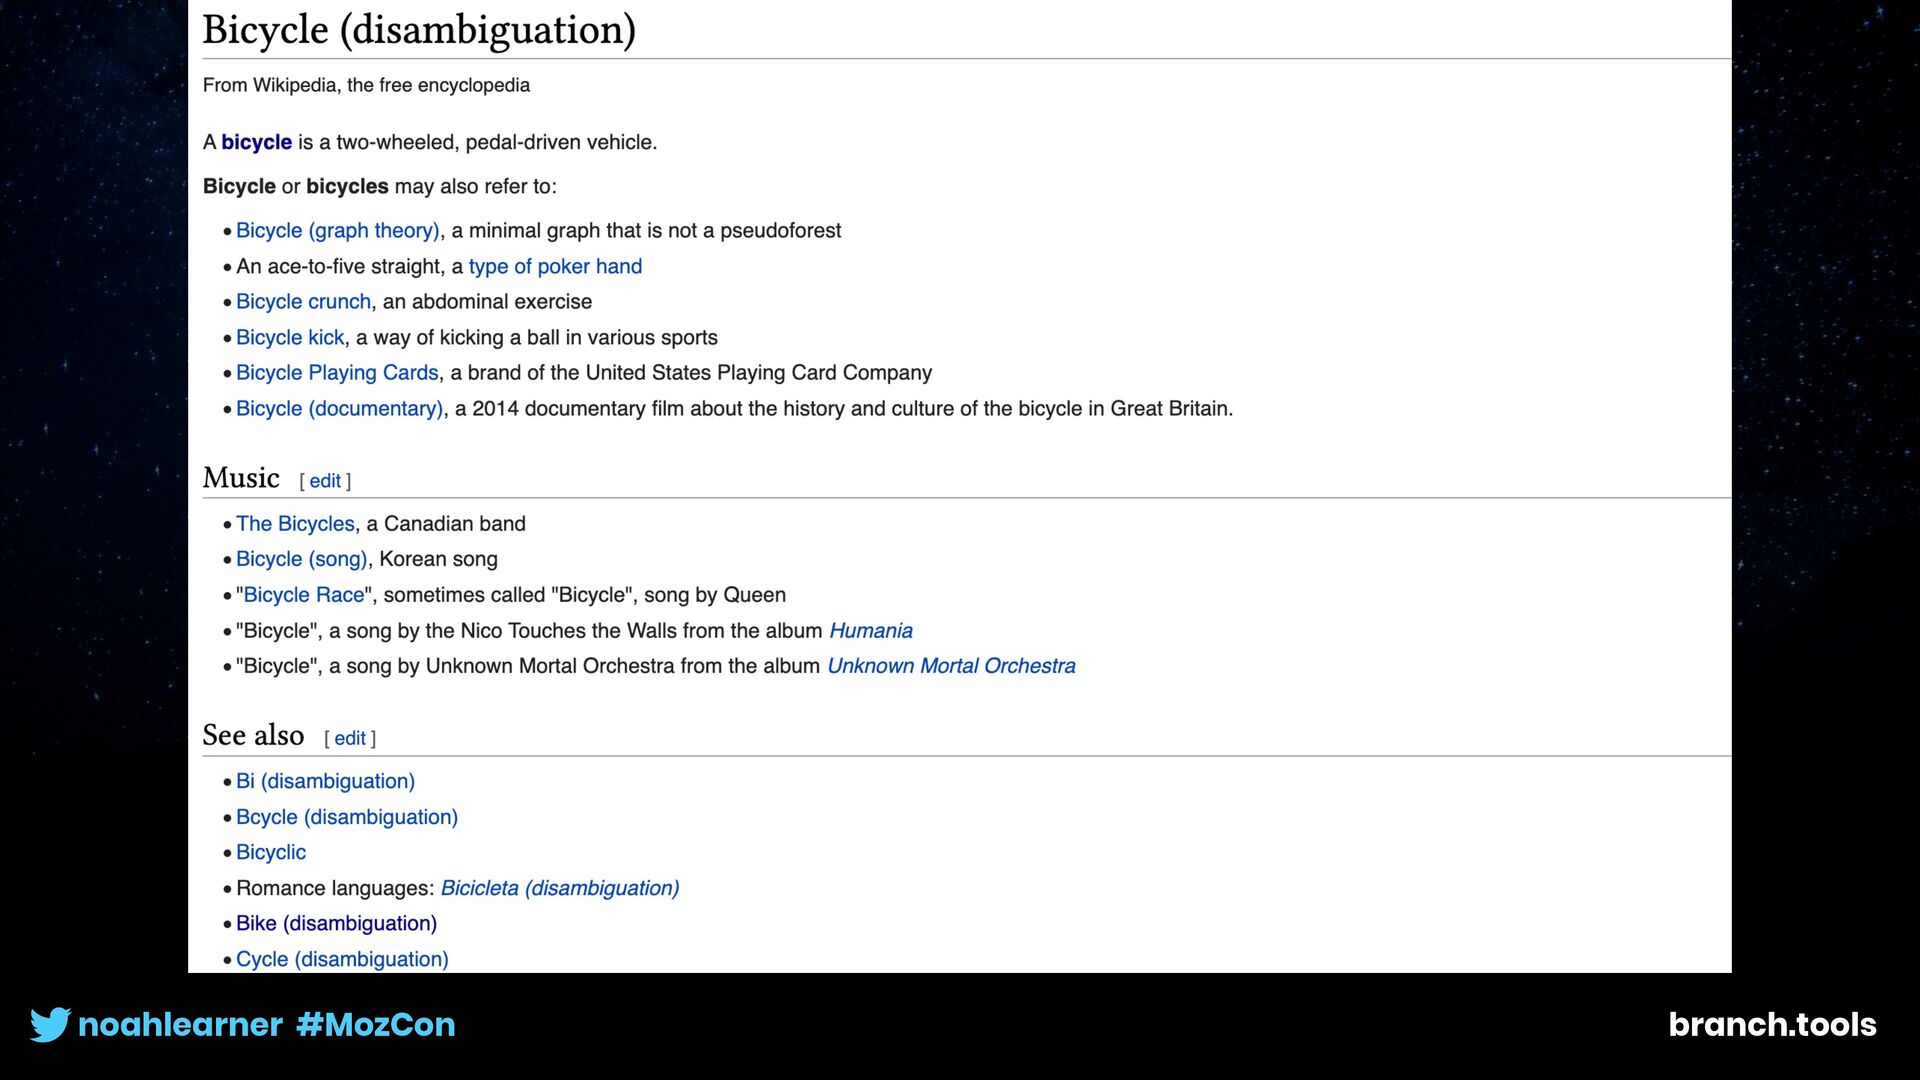Open the Bicycle crunch article
Viewport: 1920px width, 1080px height.
click(303, 302)
